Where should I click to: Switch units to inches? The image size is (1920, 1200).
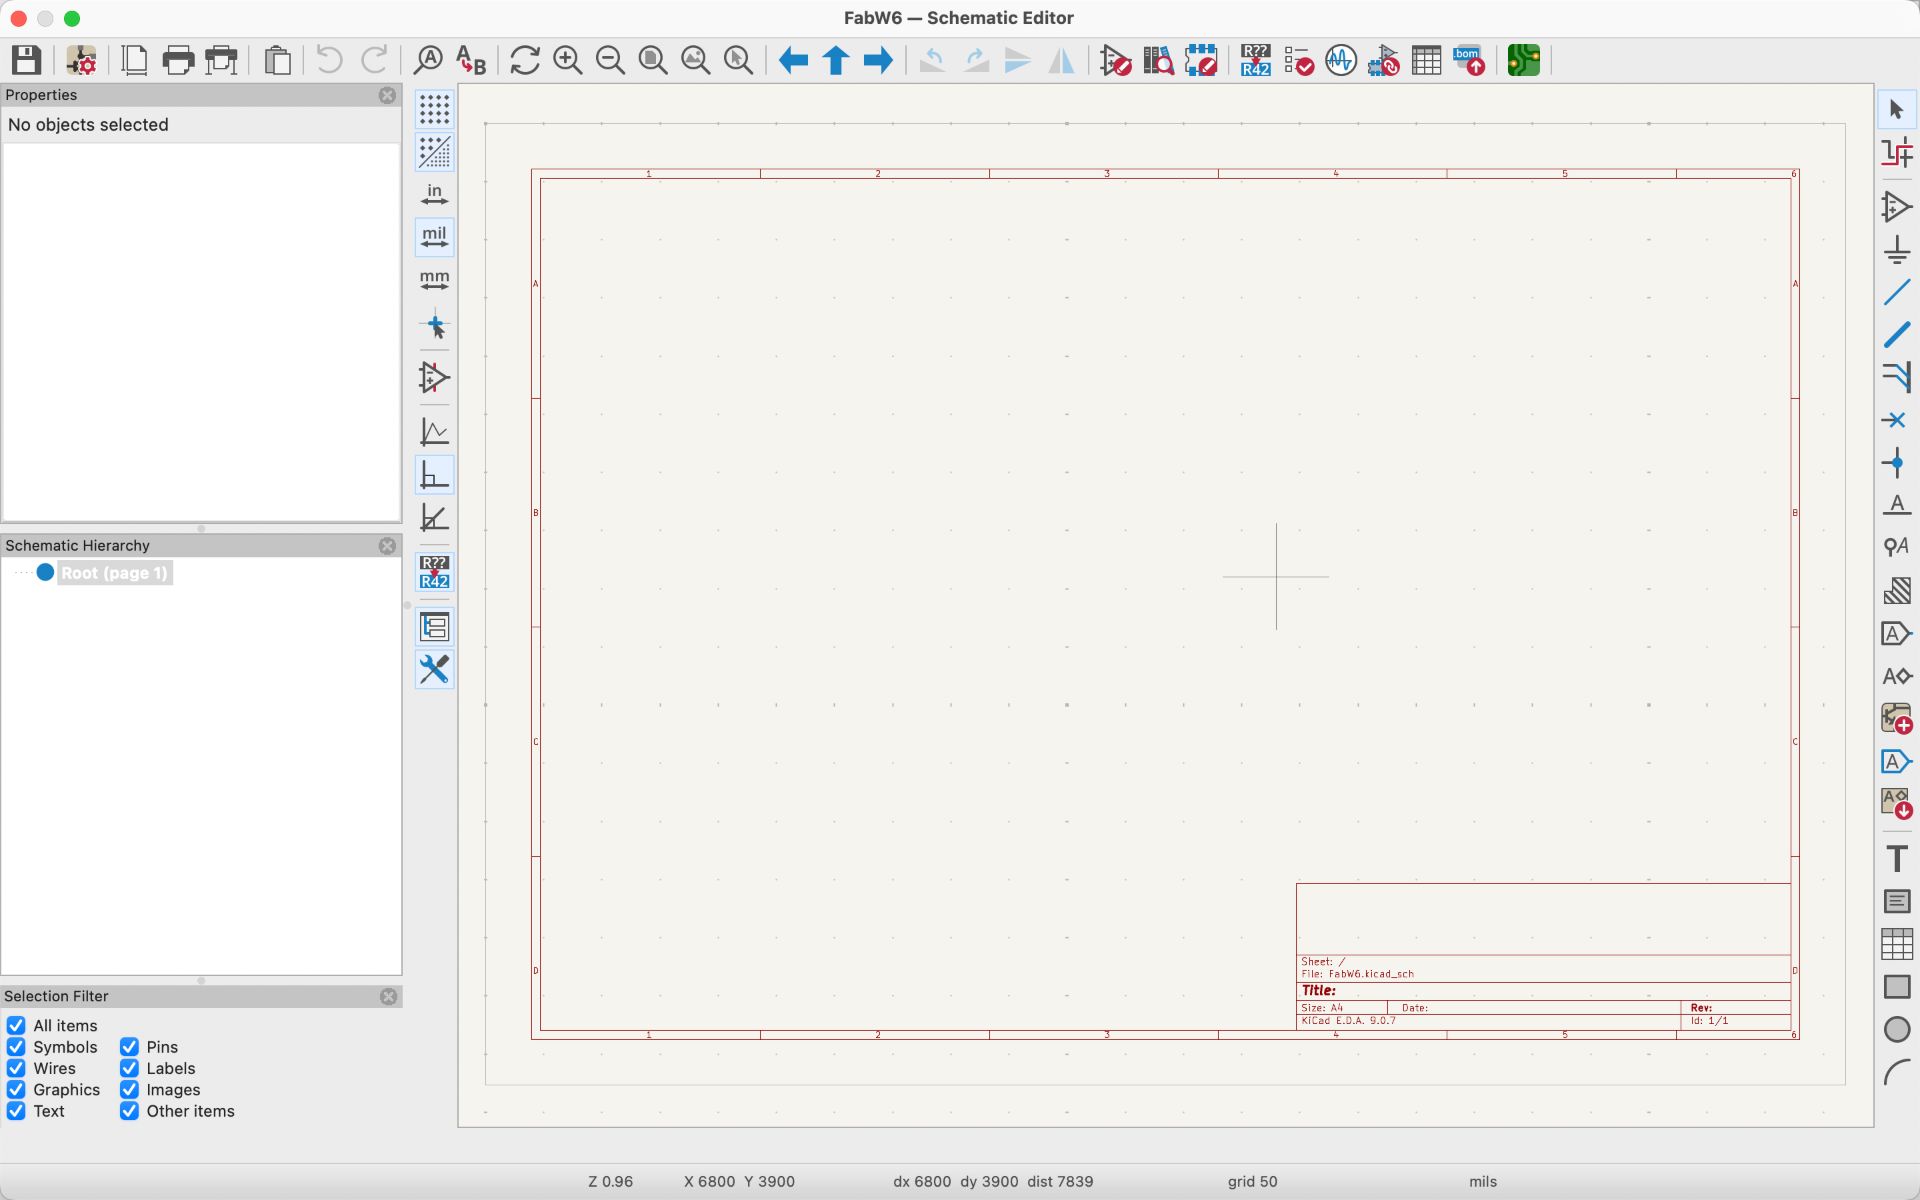[434, 194]
